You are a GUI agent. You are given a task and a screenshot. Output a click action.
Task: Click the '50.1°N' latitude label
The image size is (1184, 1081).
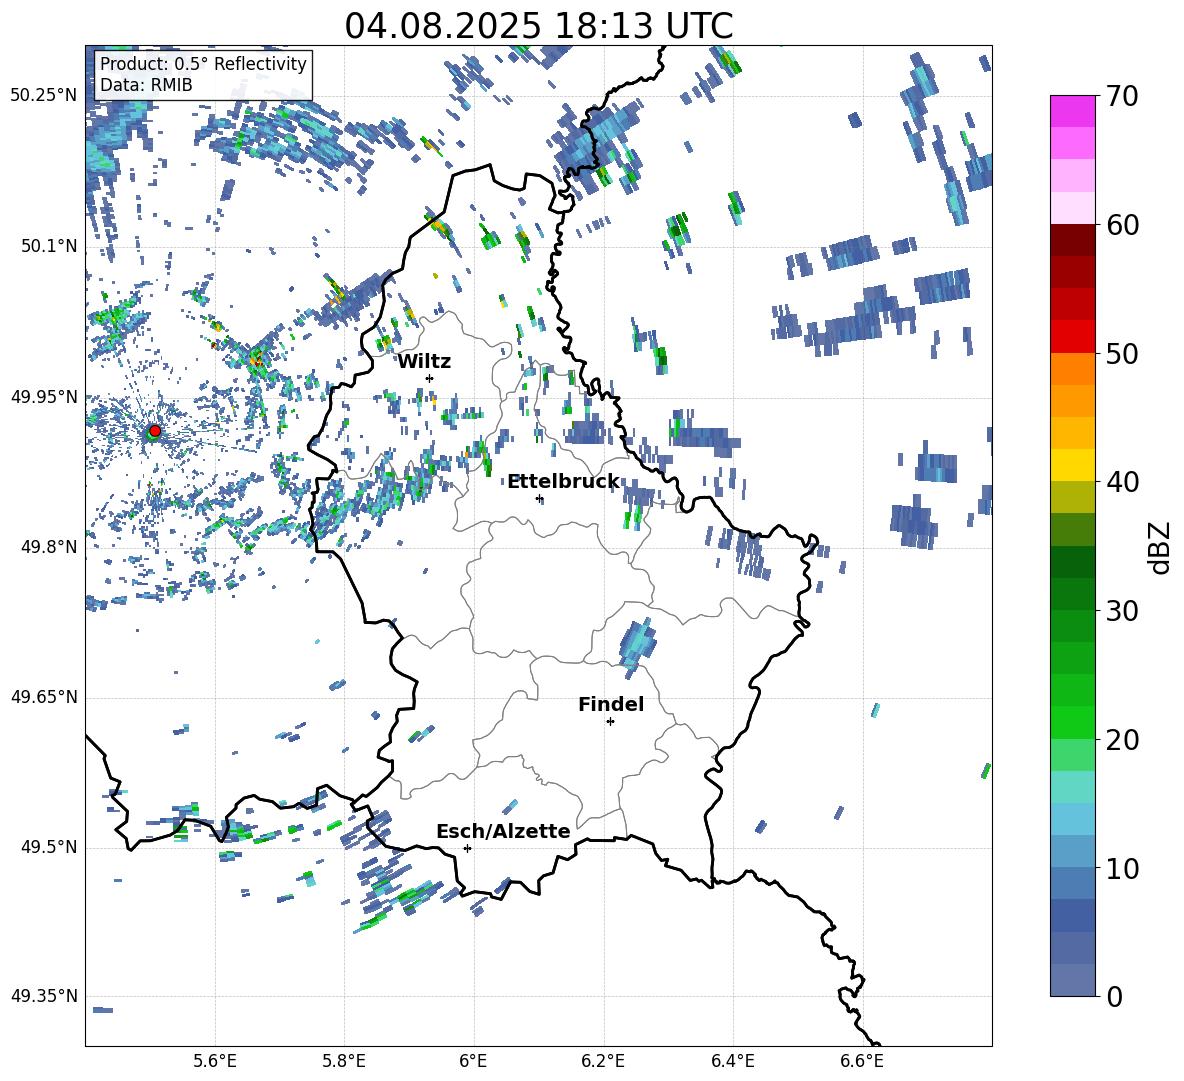click(48, 247)
